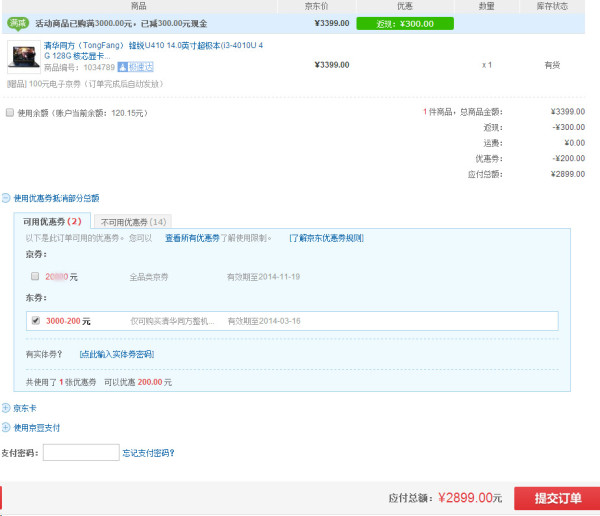Uncheck the 3000-200 元 东券 coupon
The width and height of the screenshot is (600, 516).
[x=36, y=320]
